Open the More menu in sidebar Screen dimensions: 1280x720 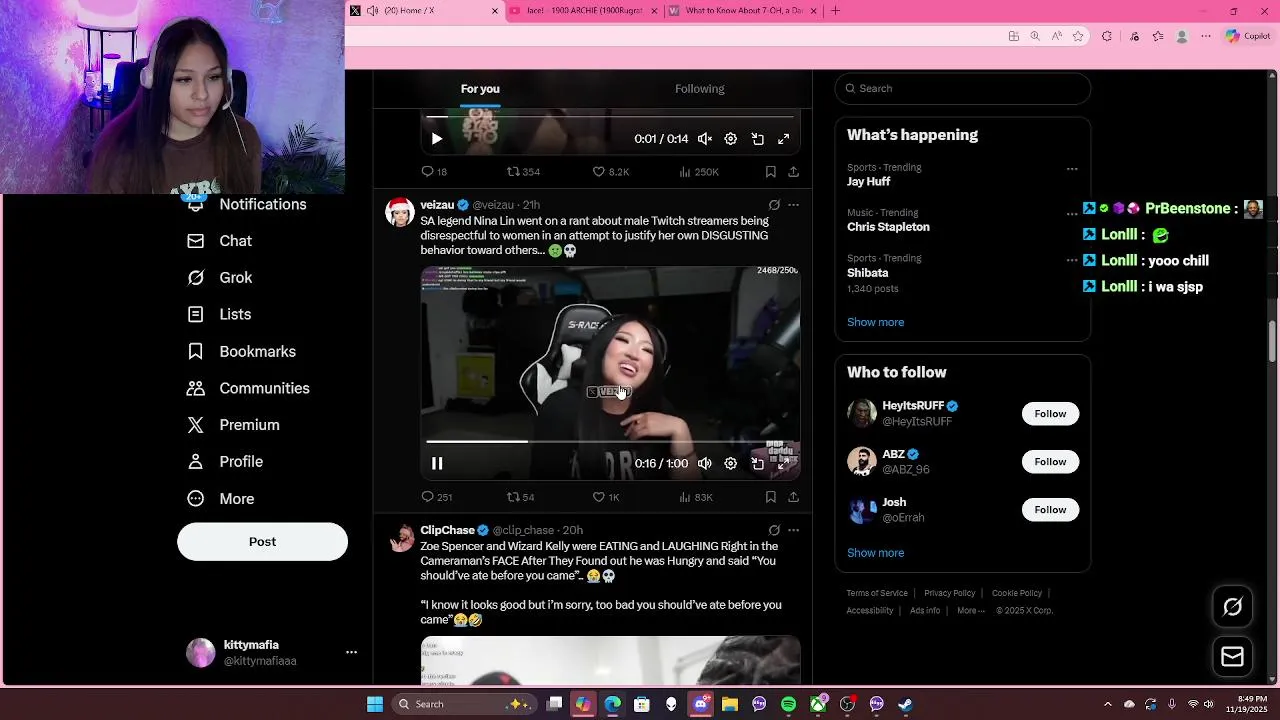[x=222, y=499]
